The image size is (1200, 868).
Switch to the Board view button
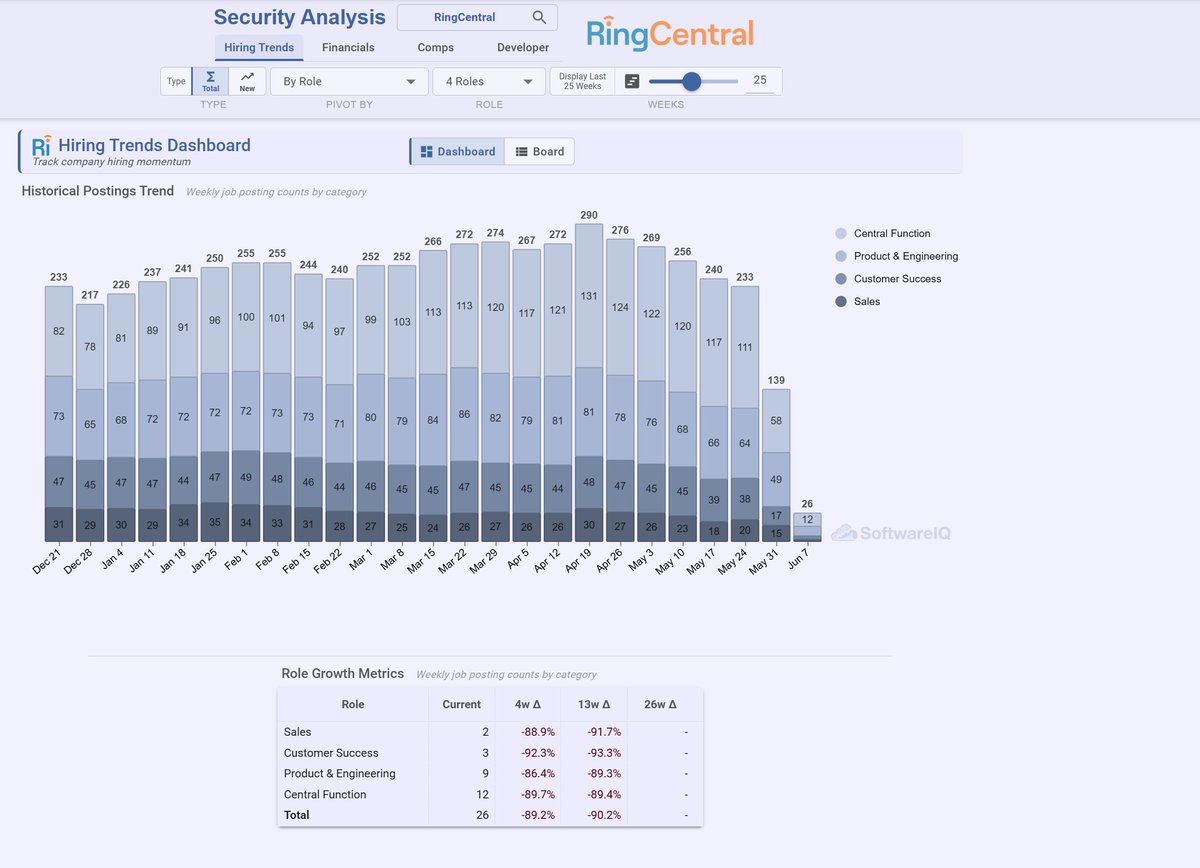[x=540, y=152]
